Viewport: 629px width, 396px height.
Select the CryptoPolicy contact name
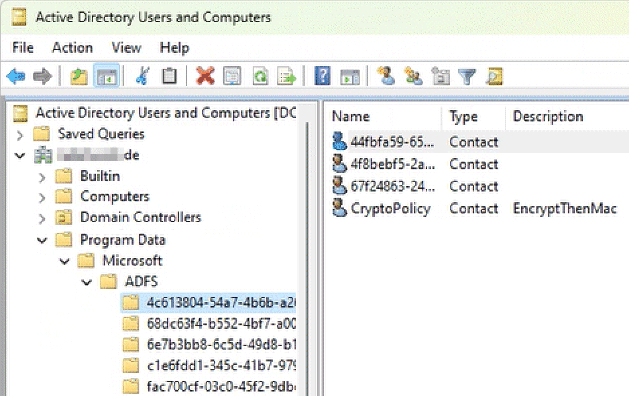pyautogui.click(x=390, y=208)
